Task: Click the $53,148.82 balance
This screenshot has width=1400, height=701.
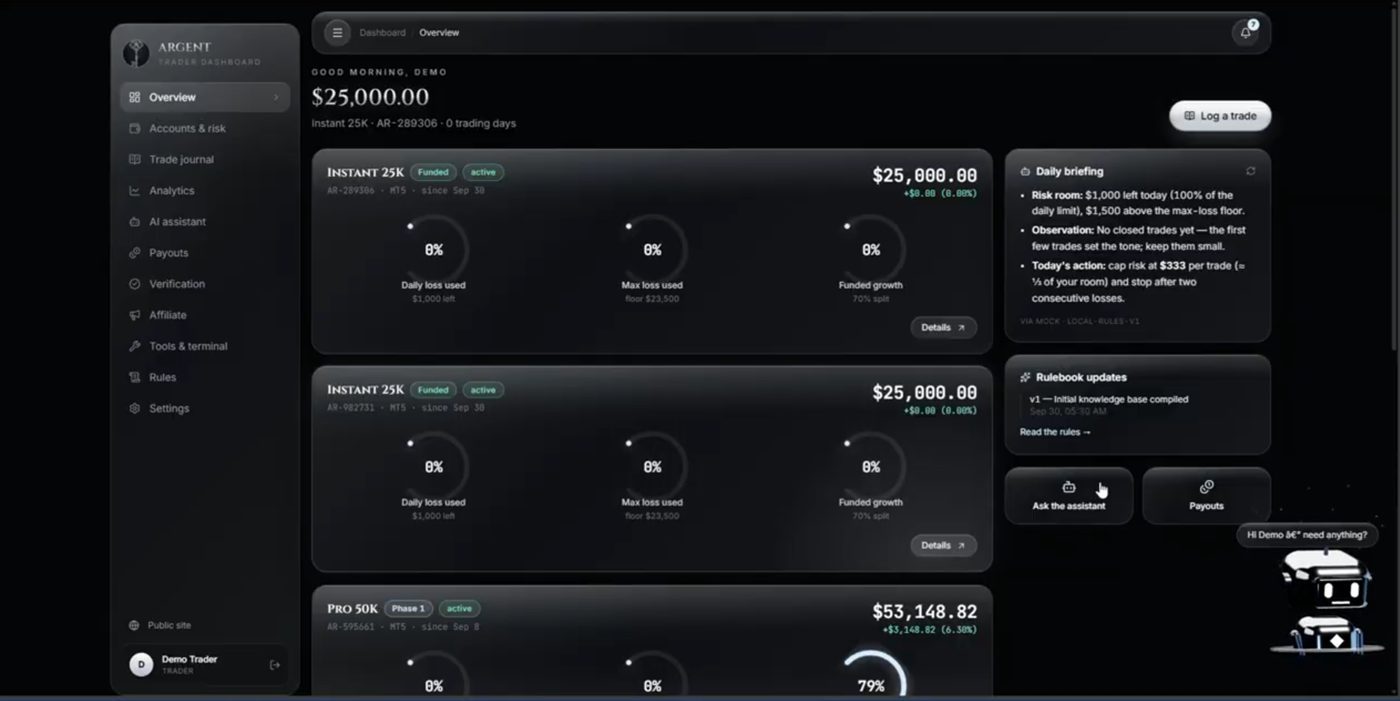Action: pyautogui.click(x=925, y=611)
